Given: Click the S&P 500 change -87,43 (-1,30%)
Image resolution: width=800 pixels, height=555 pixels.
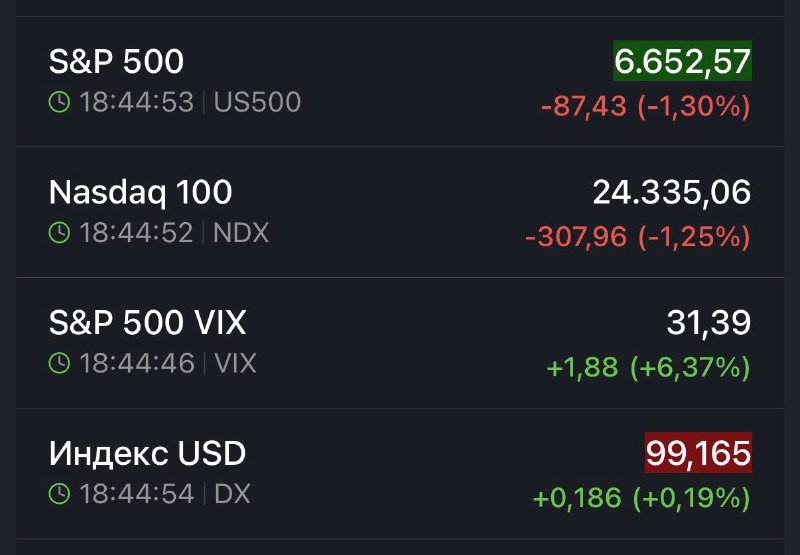Looking at the screenshot, I should coord(645,105).
